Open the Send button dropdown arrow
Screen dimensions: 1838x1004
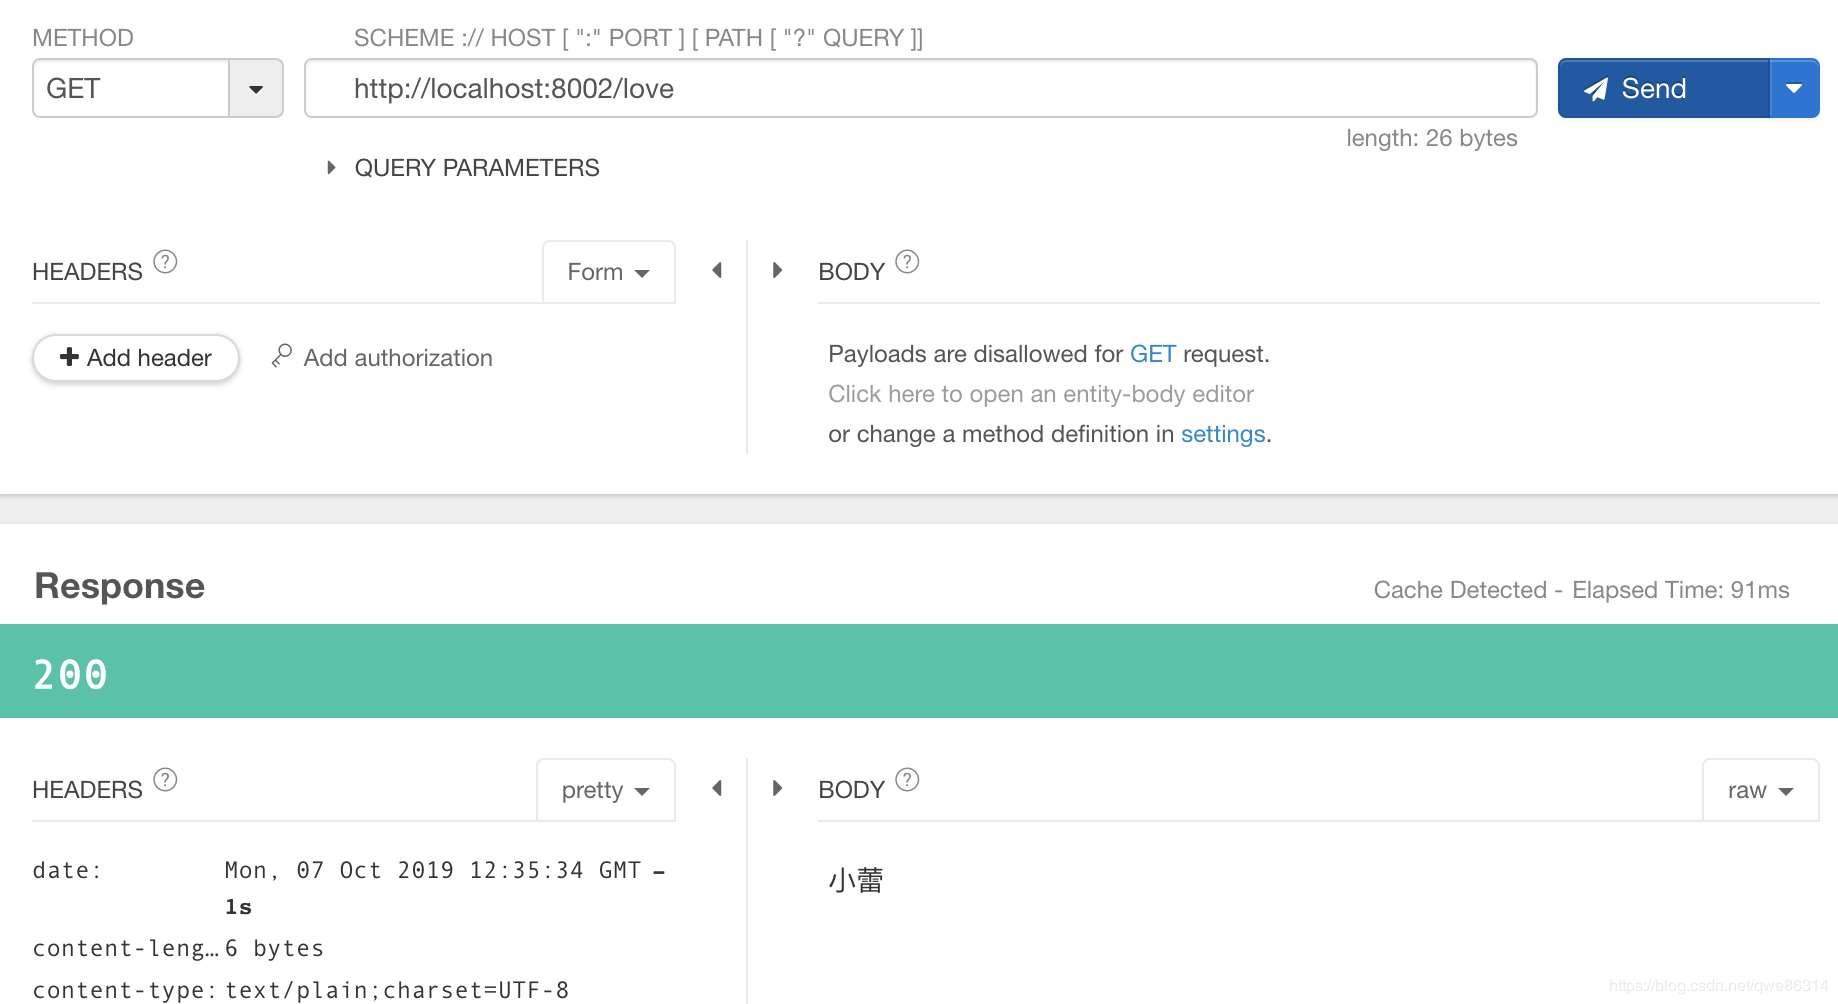point(1794,89)
